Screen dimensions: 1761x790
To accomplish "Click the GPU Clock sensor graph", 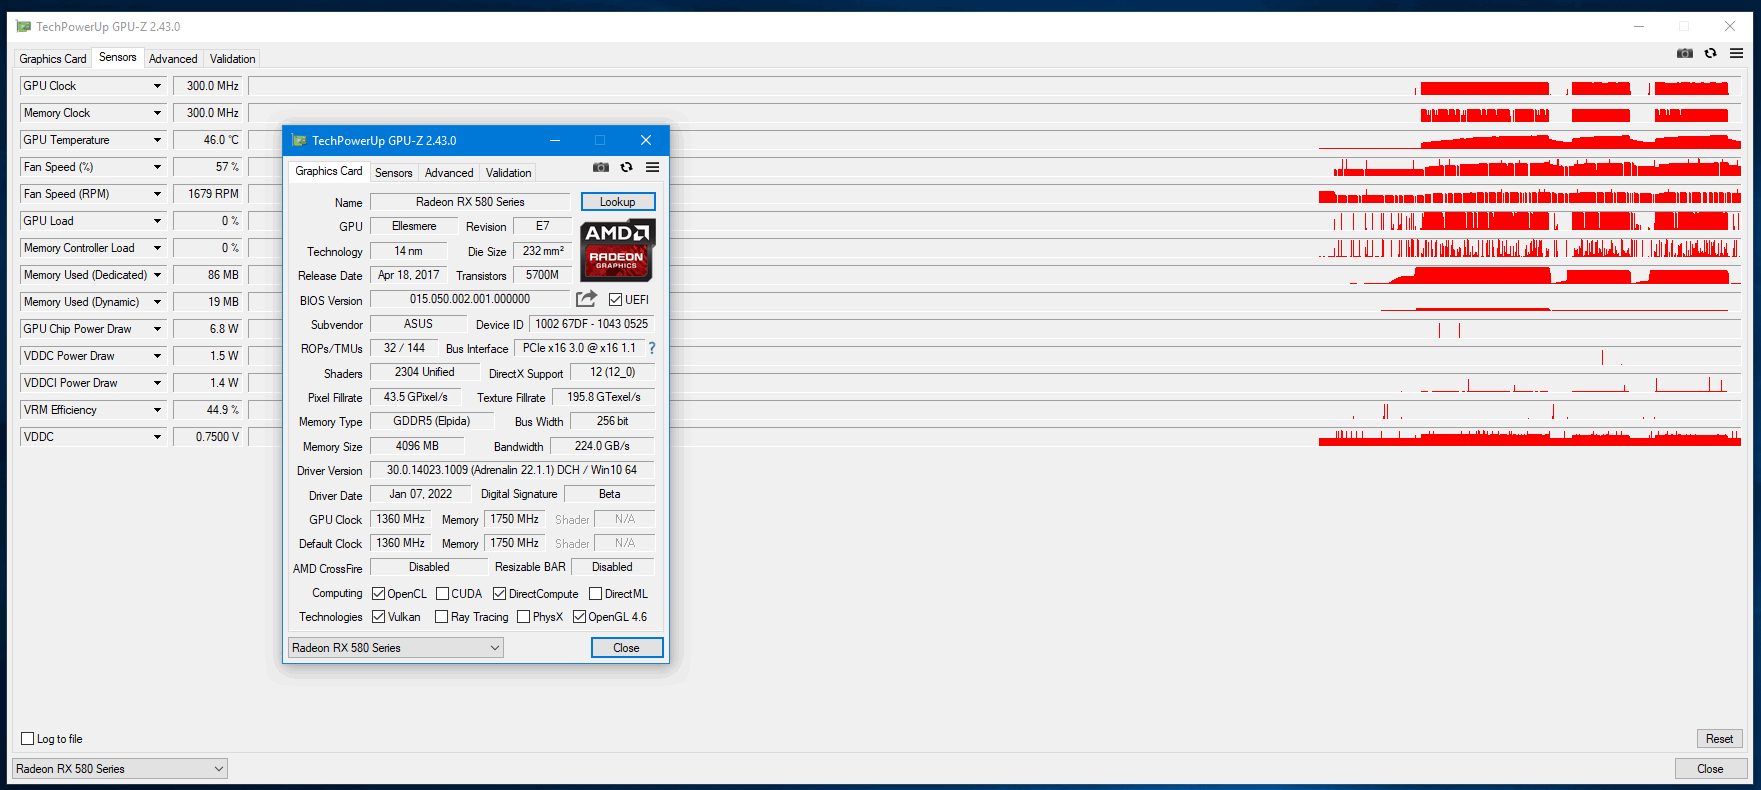I will [x=994, y=86].
